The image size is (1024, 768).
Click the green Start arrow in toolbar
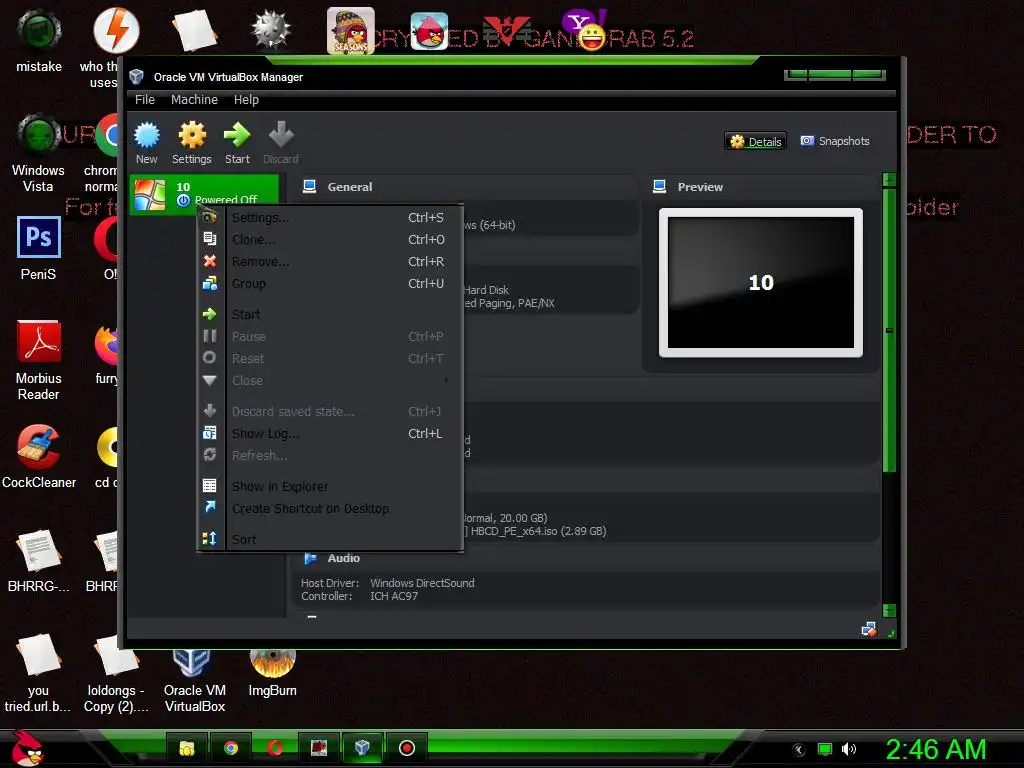pyautogui.click(x=237, y=142)
